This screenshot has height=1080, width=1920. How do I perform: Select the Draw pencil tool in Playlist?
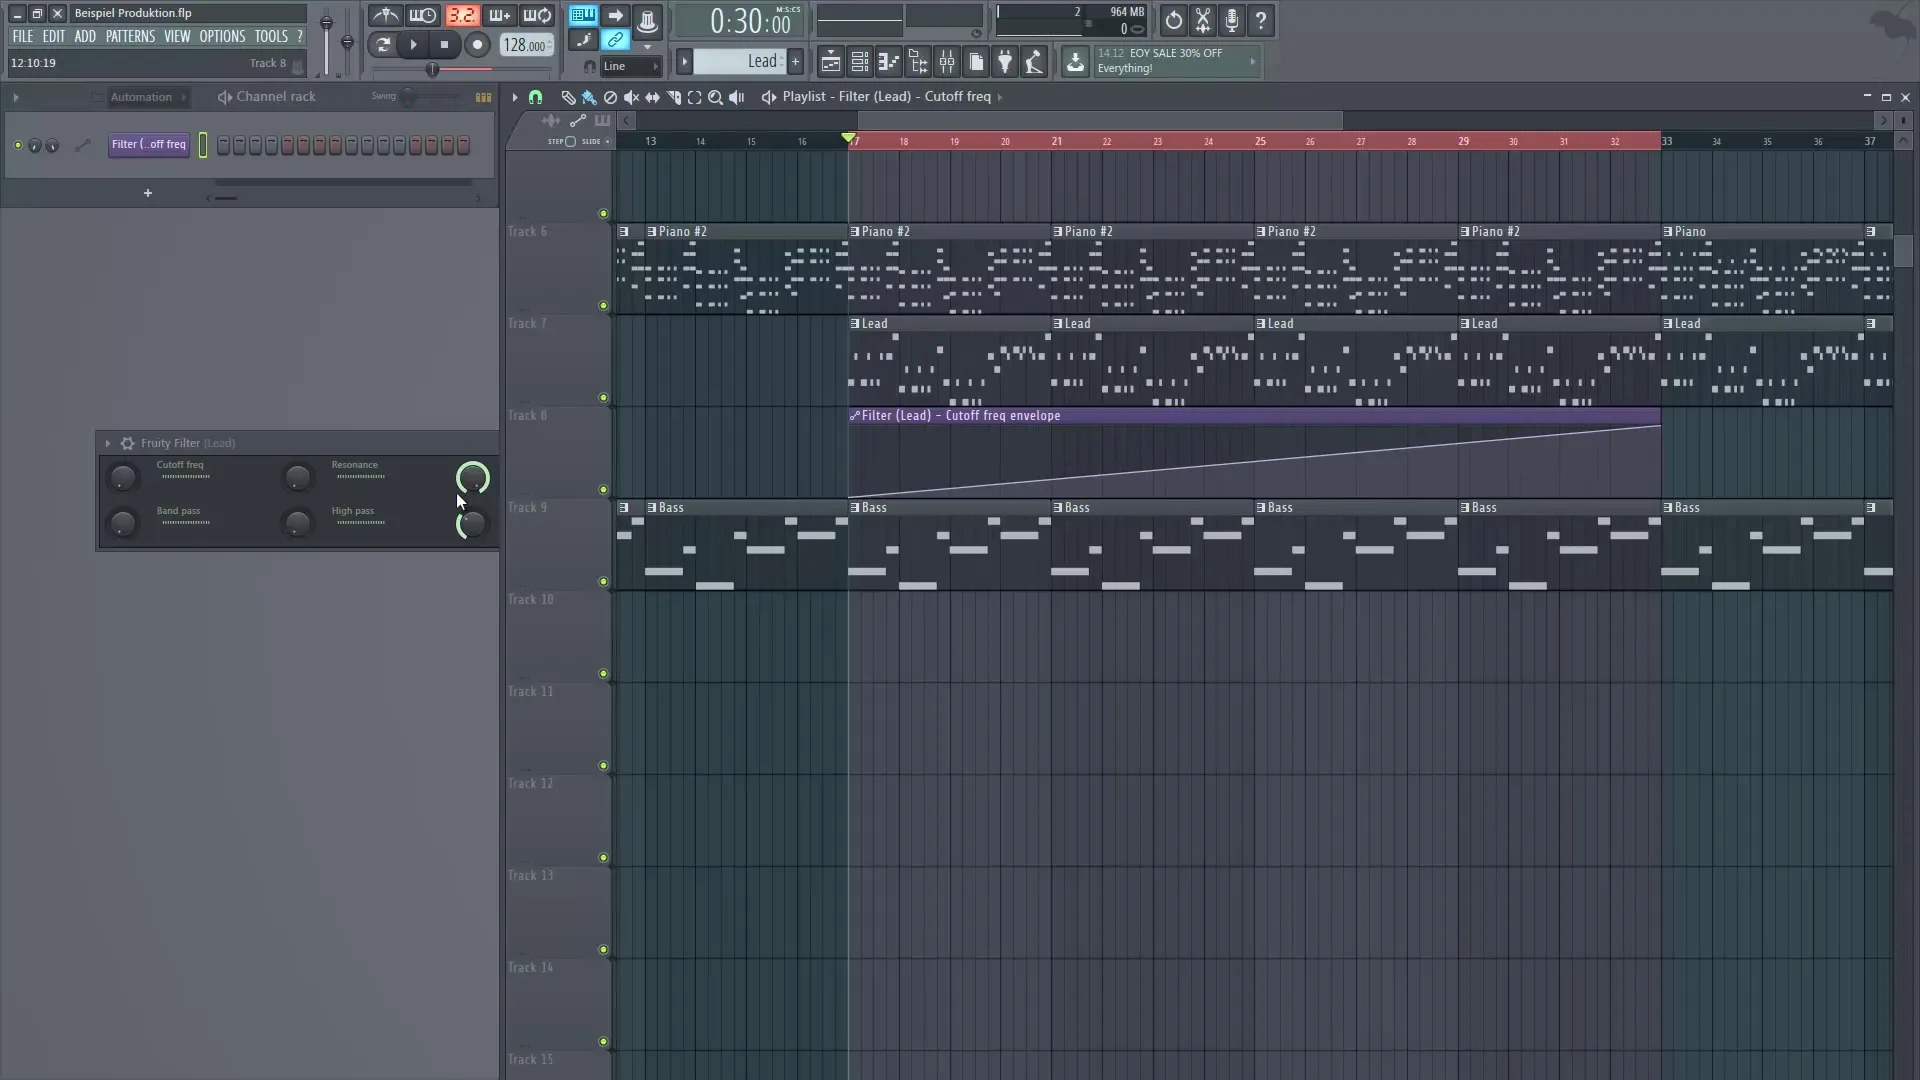click(x=567, y=97)
